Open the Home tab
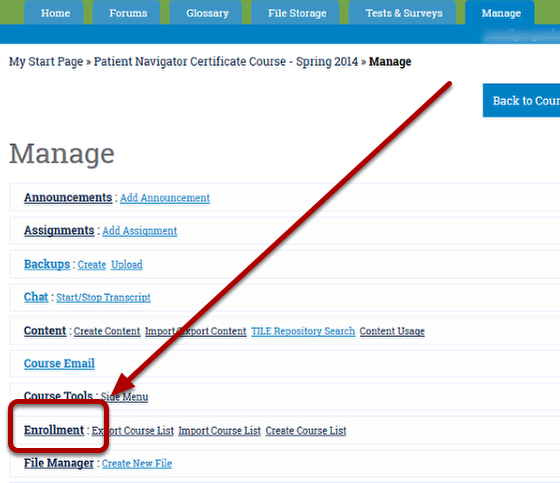Viewport: 560px width, 483px height. click(x=55, y=13)
